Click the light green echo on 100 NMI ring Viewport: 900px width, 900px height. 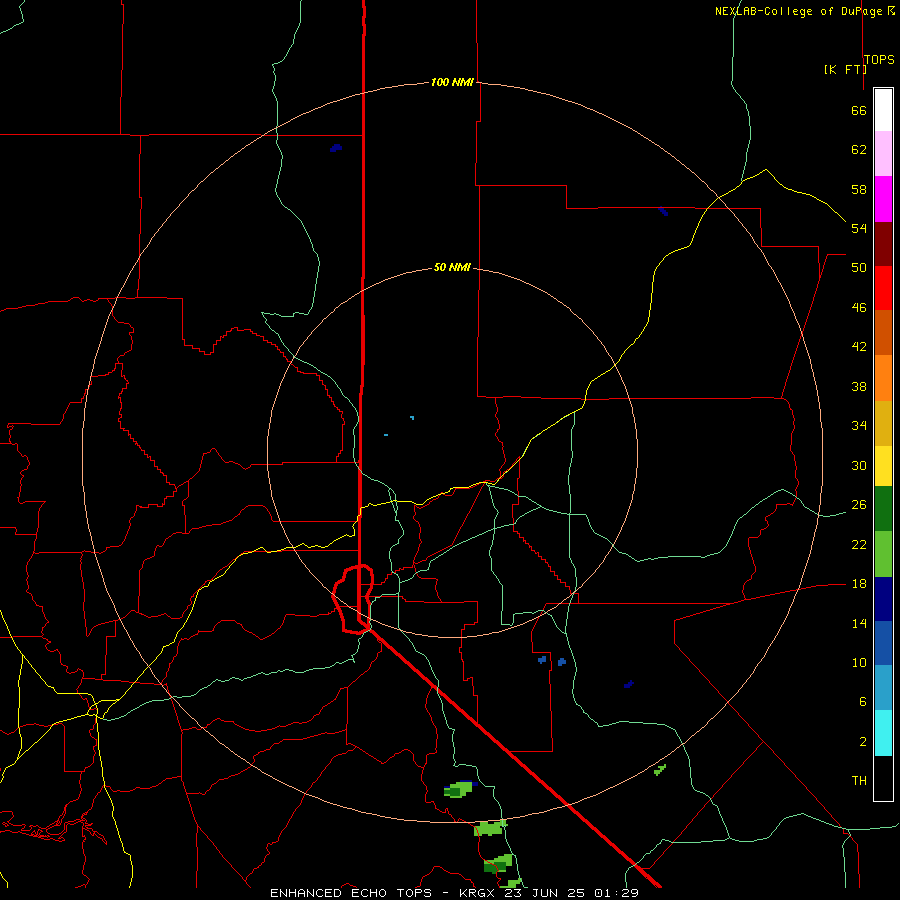click(x=491, y=827)
